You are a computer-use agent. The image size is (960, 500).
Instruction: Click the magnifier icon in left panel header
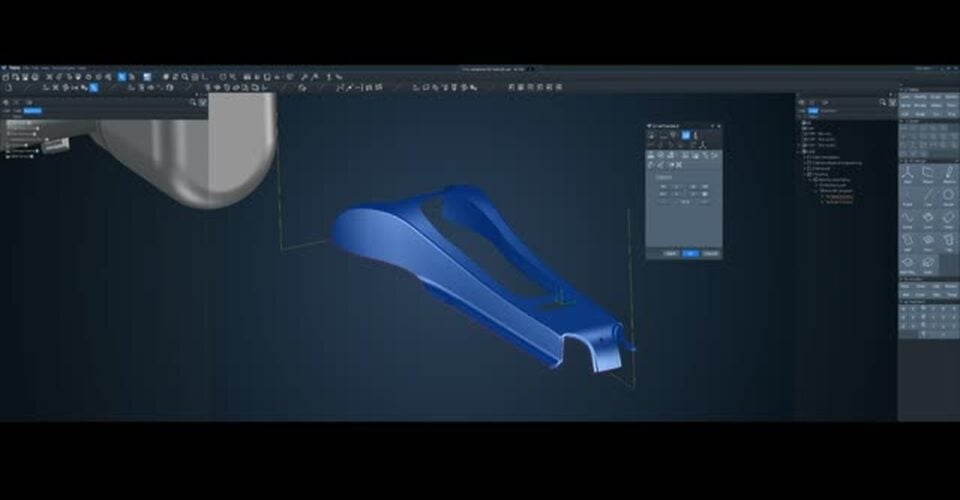tap(192, 101)
